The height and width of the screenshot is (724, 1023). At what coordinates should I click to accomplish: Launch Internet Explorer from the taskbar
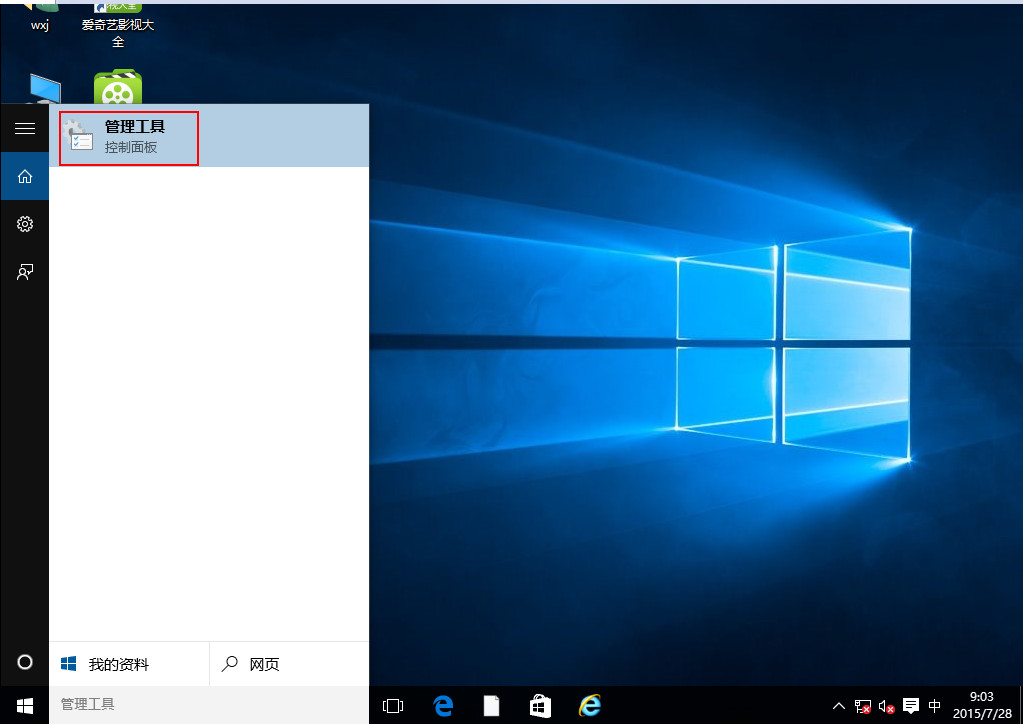[x=590, y=706]
